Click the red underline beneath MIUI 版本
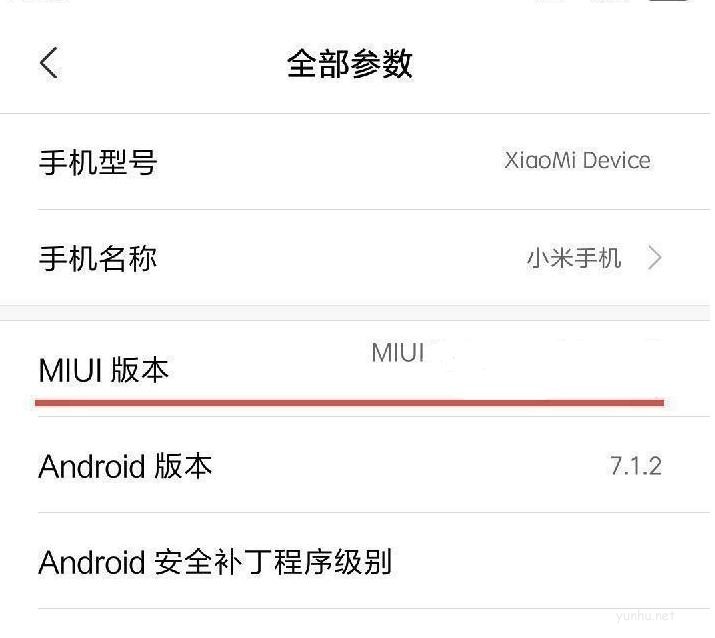715x638 pixels. (x=349, y=402)
